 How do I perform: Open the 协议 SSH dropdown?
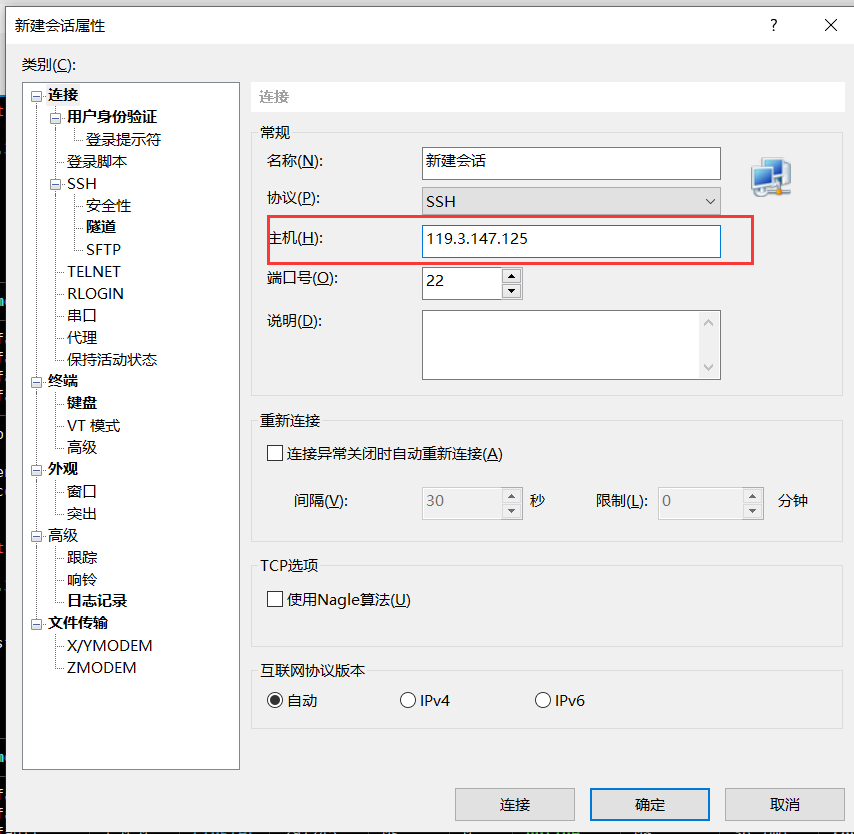point(571,202)
